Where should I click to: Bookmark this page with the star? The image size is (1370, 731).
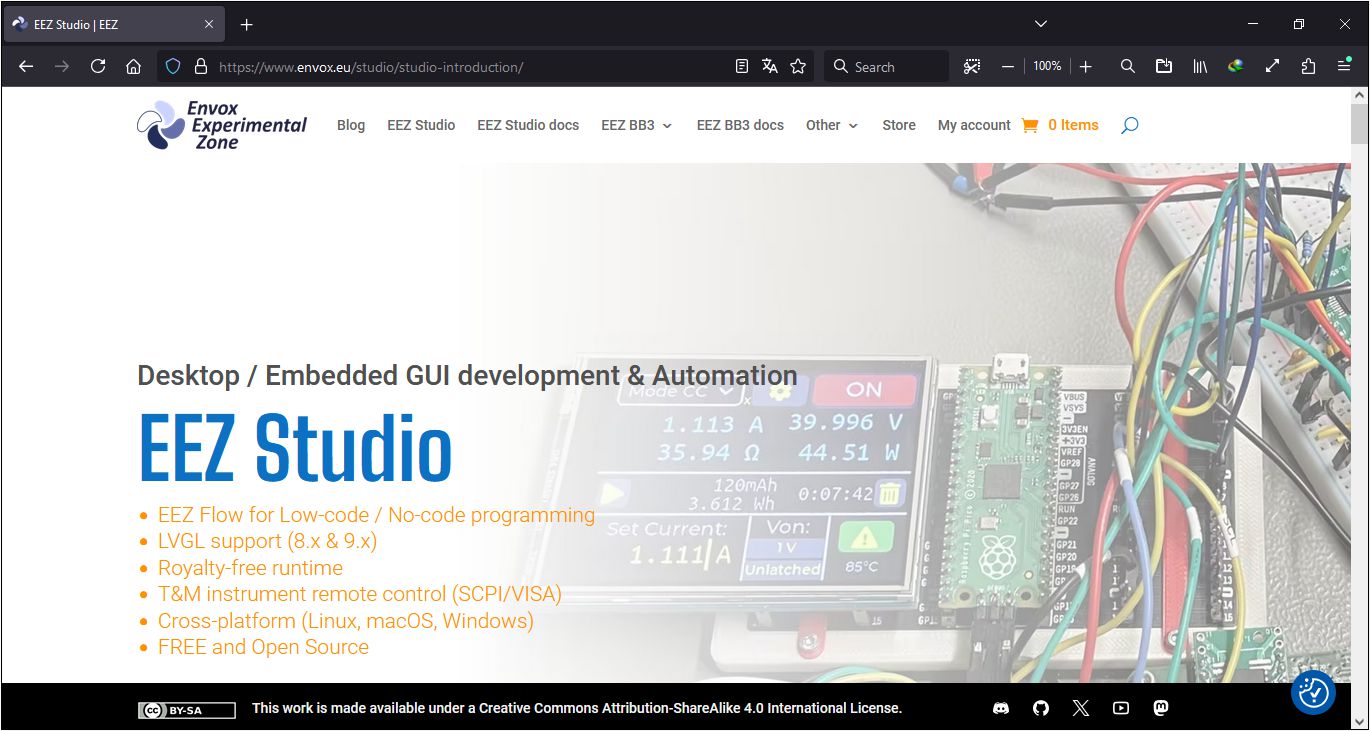pyautogui.click(x=798, y=67)
